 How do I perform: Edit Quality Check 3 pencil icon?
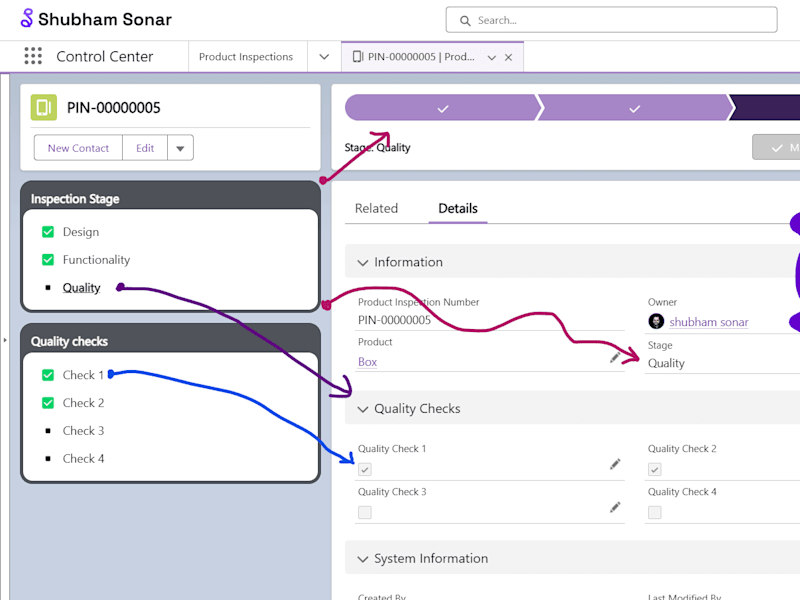coord(615,507)
